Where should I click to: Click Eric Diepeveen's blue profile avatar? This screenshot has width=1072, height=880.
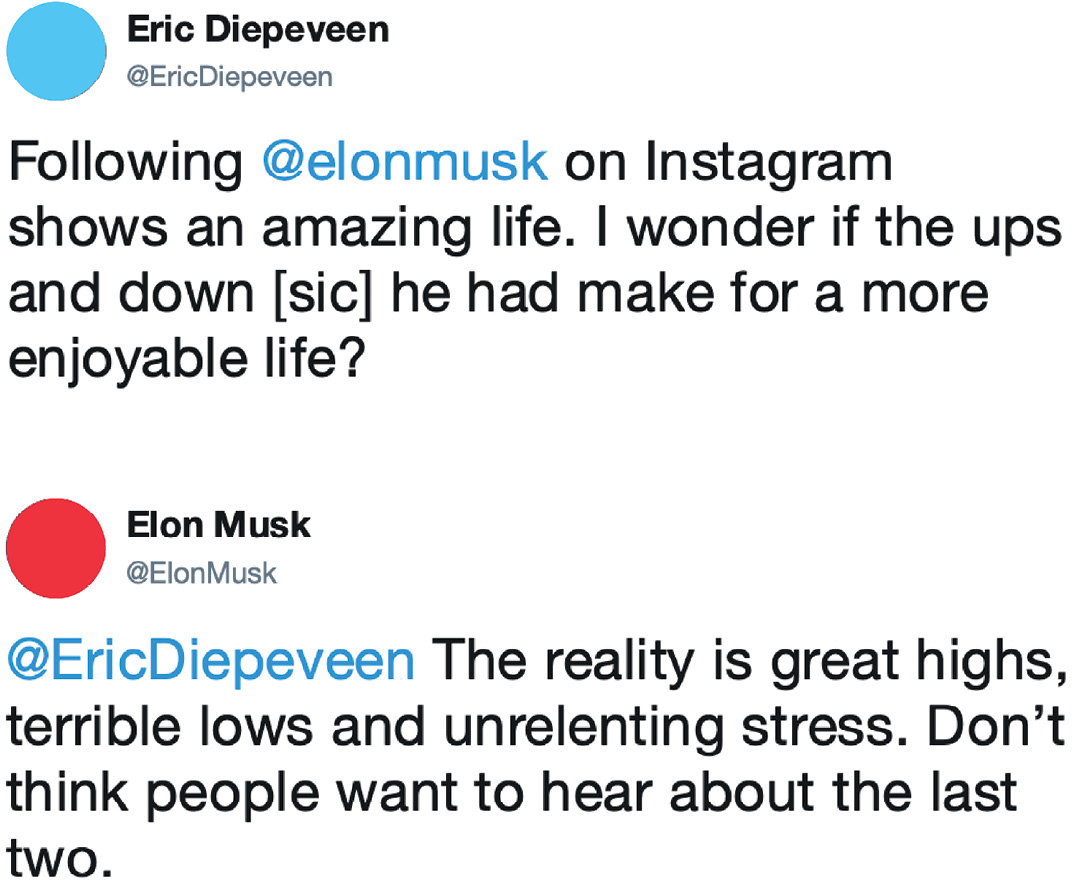56,51
